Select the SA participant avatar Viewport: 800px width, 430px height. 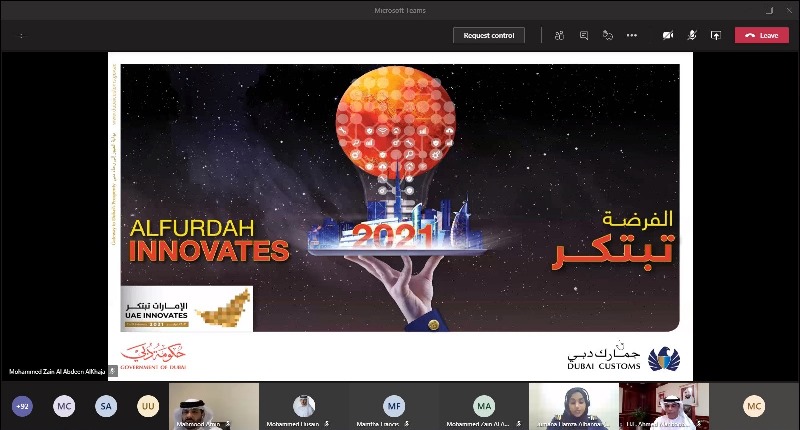(x=106, y=406)
